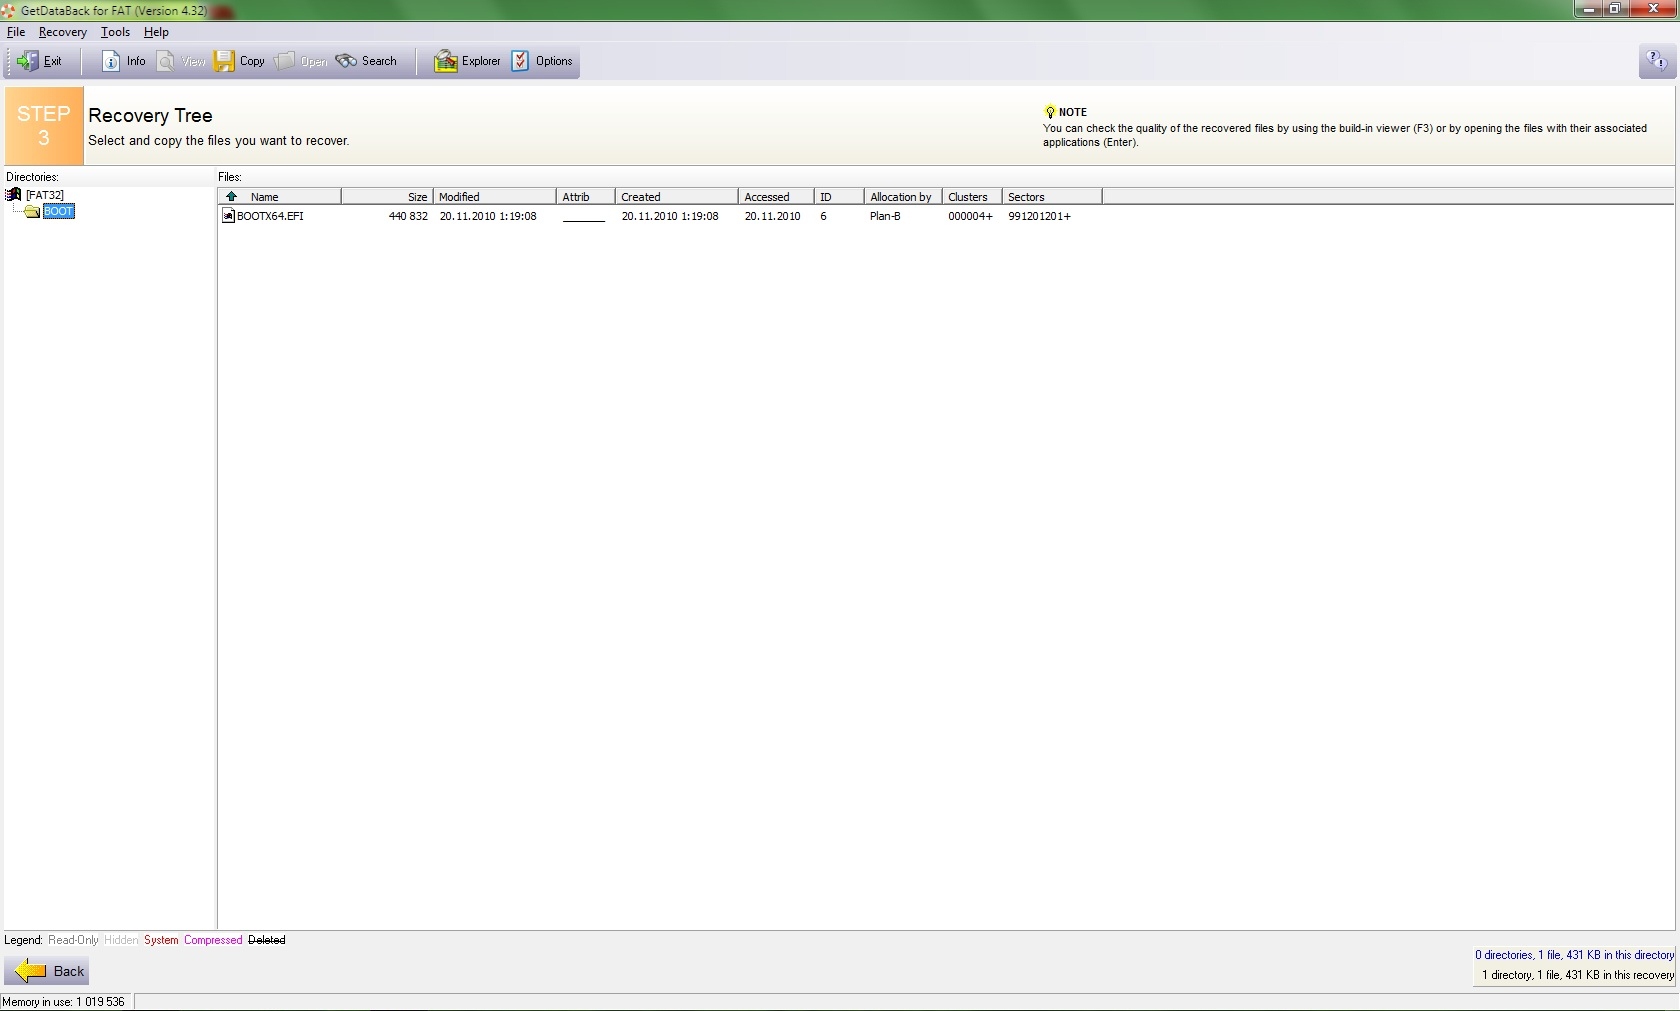This screenshot has width=1680, height=1011.
Task: Open the File menu
Action: (x=16, y=32)
